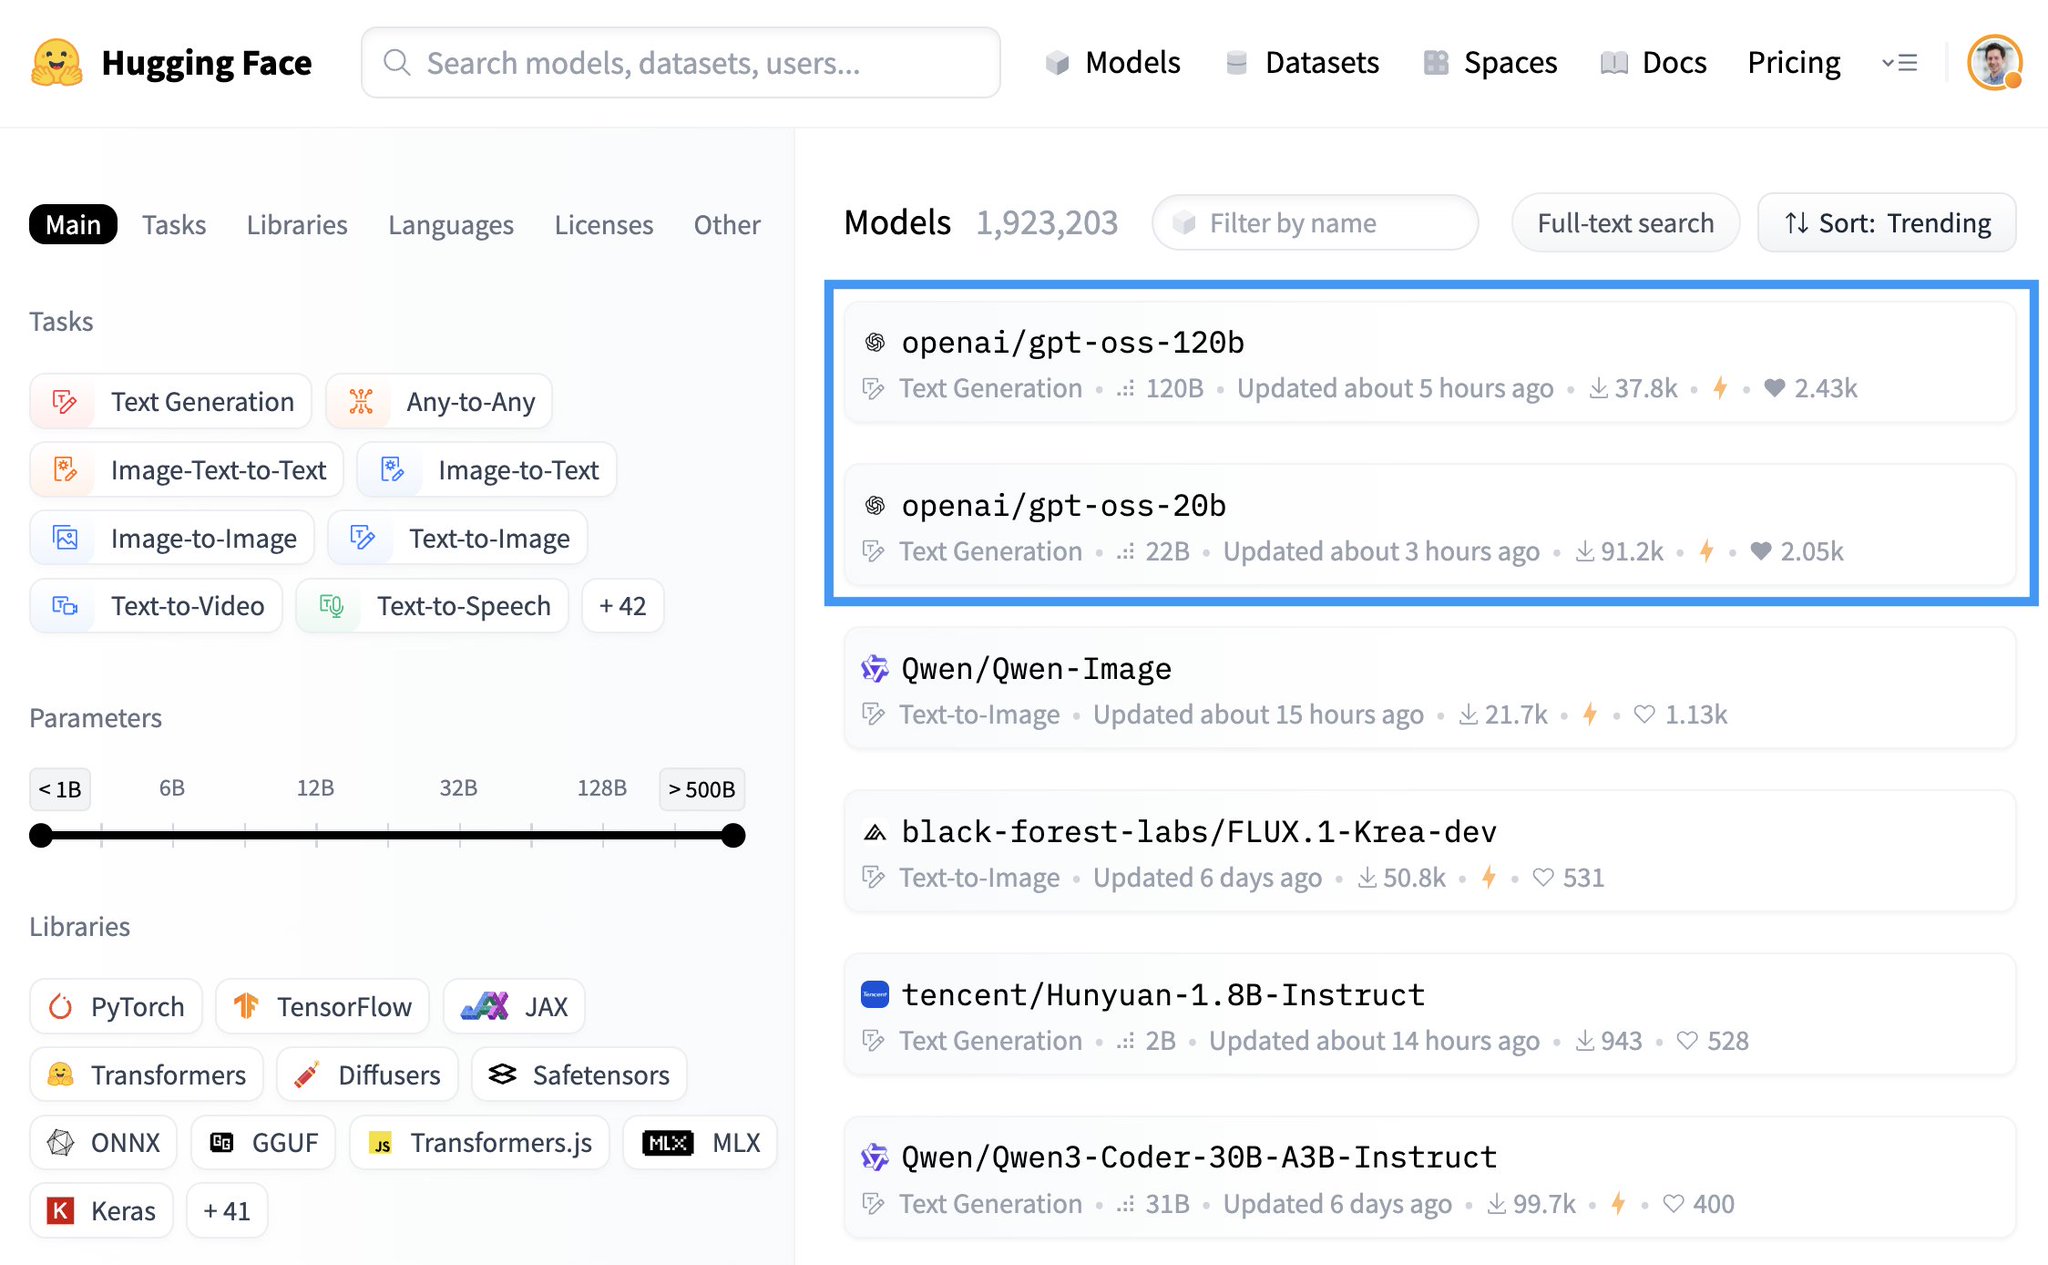Toggle the GGUF library filter

coord(264,1142)
